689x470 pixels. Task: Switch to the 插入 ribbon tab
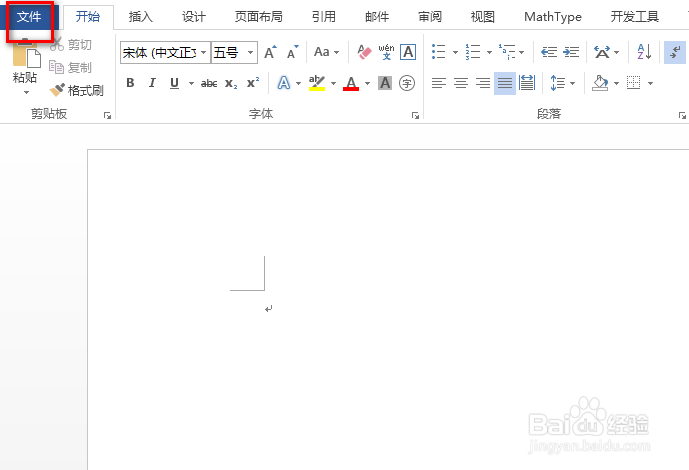coord(141,17)
